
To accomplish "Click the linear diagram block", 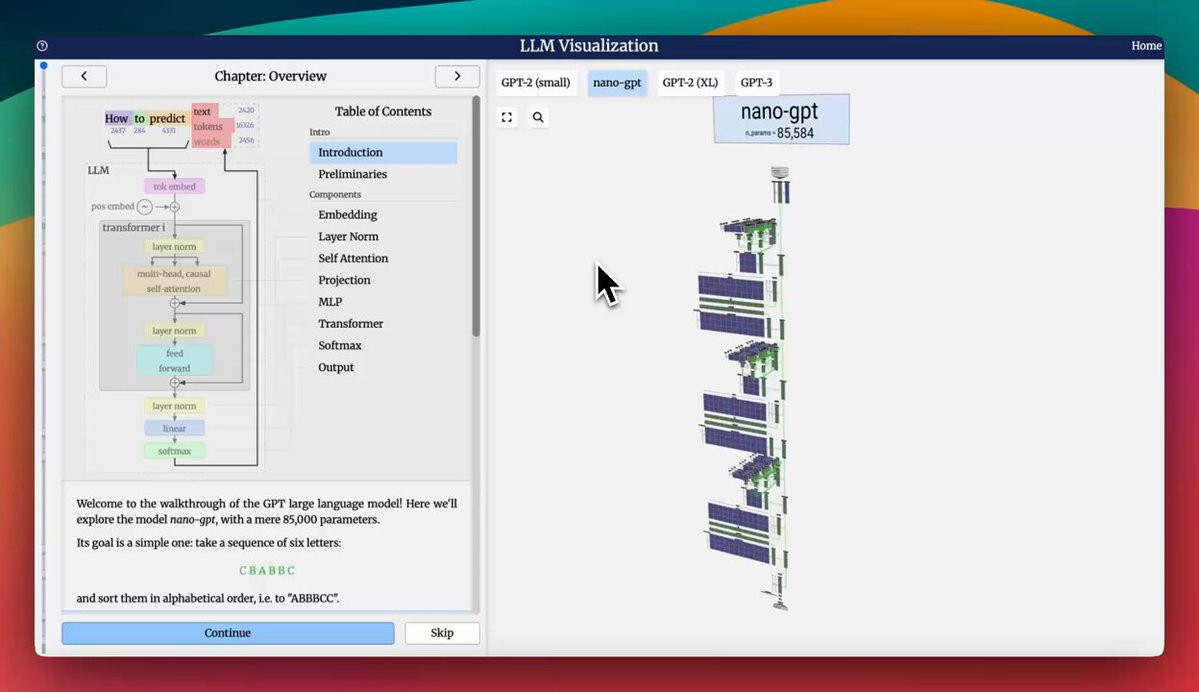I will pyautogui.click(x=174, y=428).
